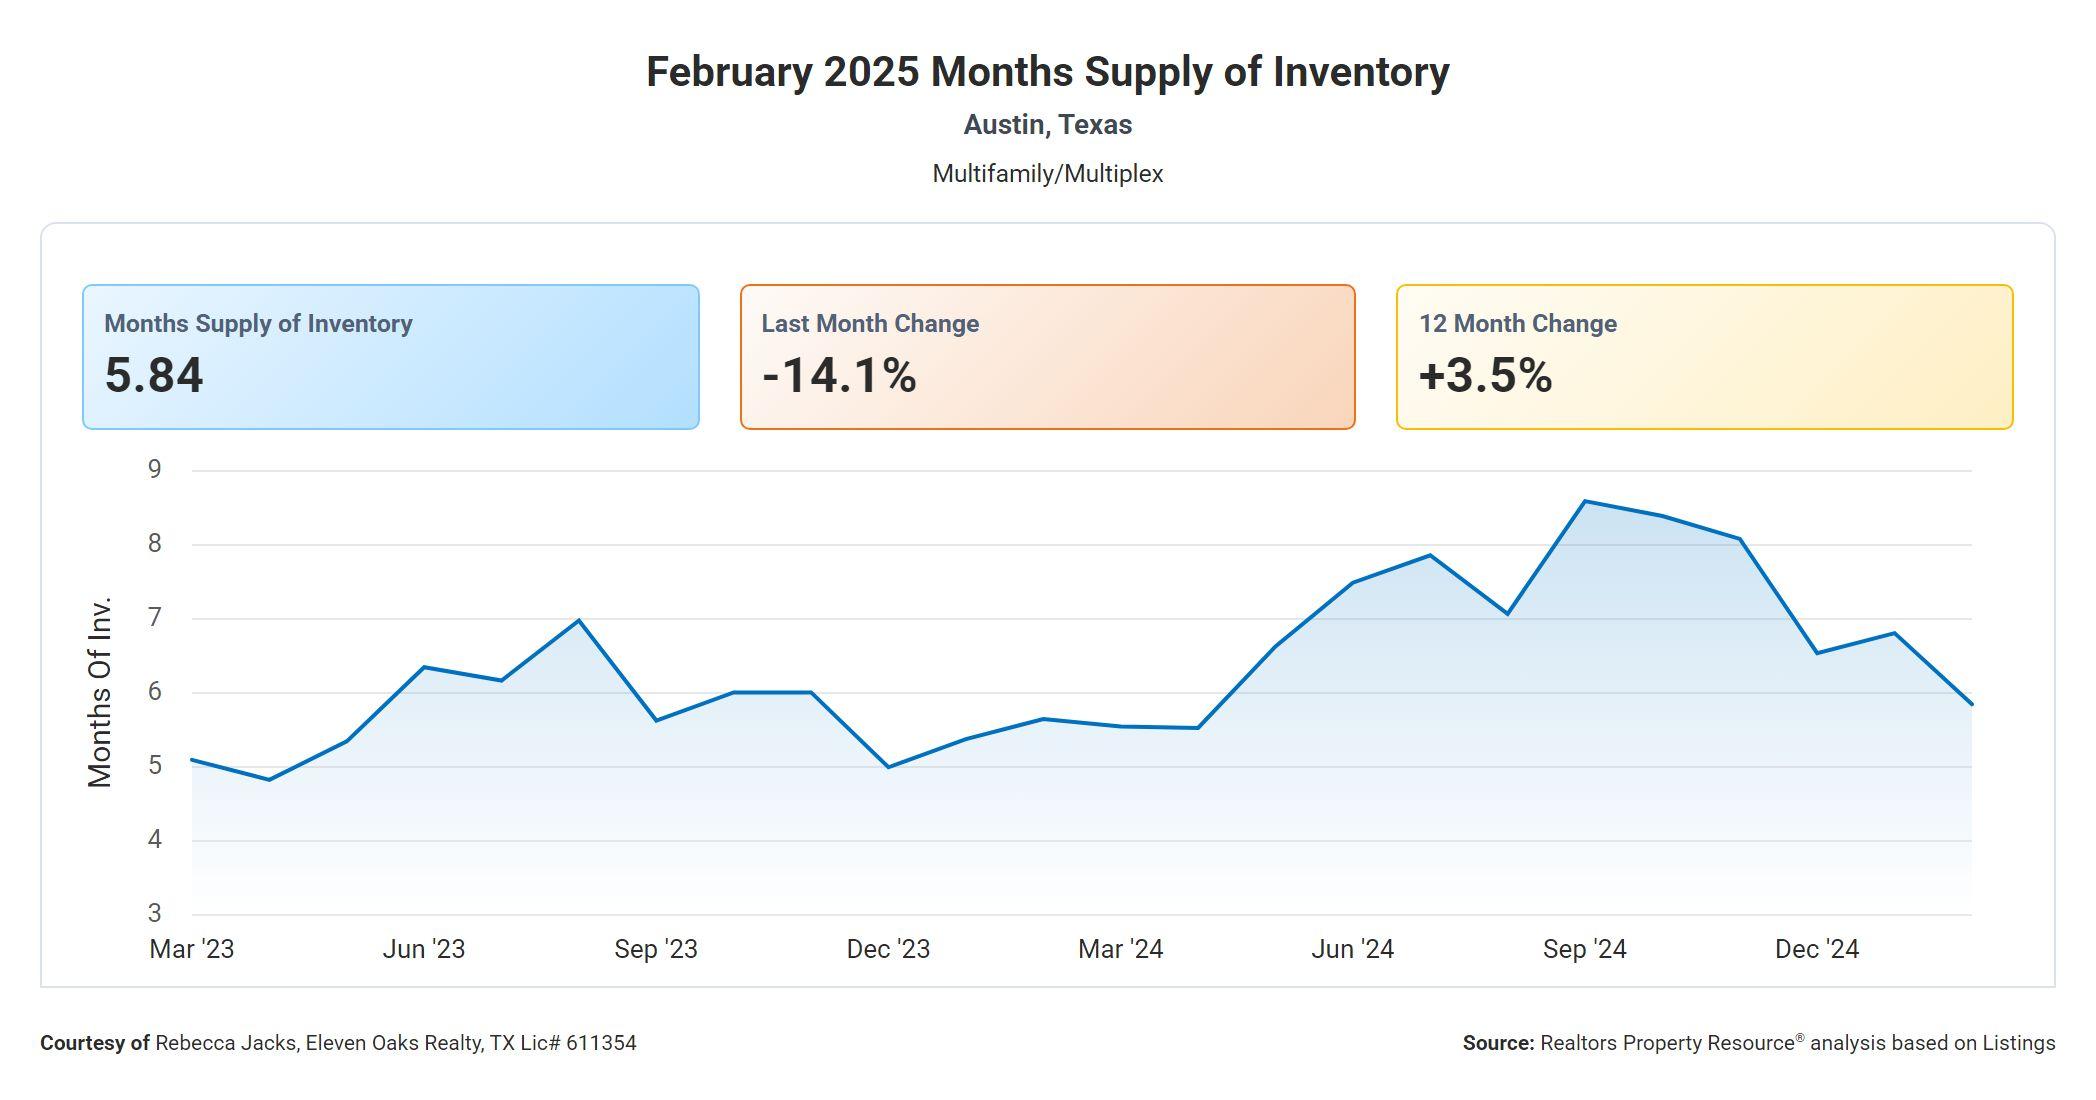Select the Dec '24 x-axis label
Image resolution: width=2096 pixels, height=1100 pixels.
[x=1816, y=949]
